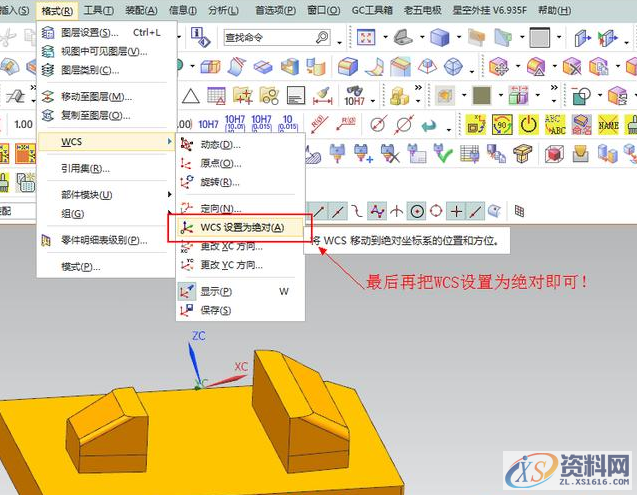The height and width of the screenshot is (495, 637).
Task: Select WCS 保存(S) option
Action: (240, 310)
